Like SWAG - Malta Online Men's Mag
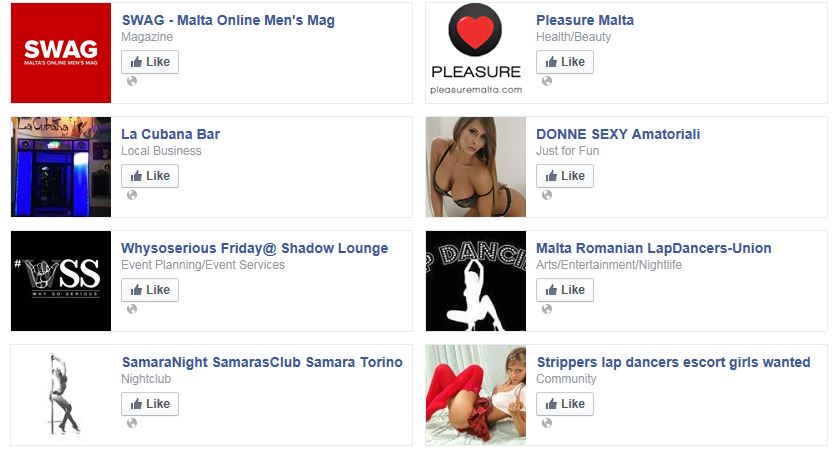 click(150, 62)
